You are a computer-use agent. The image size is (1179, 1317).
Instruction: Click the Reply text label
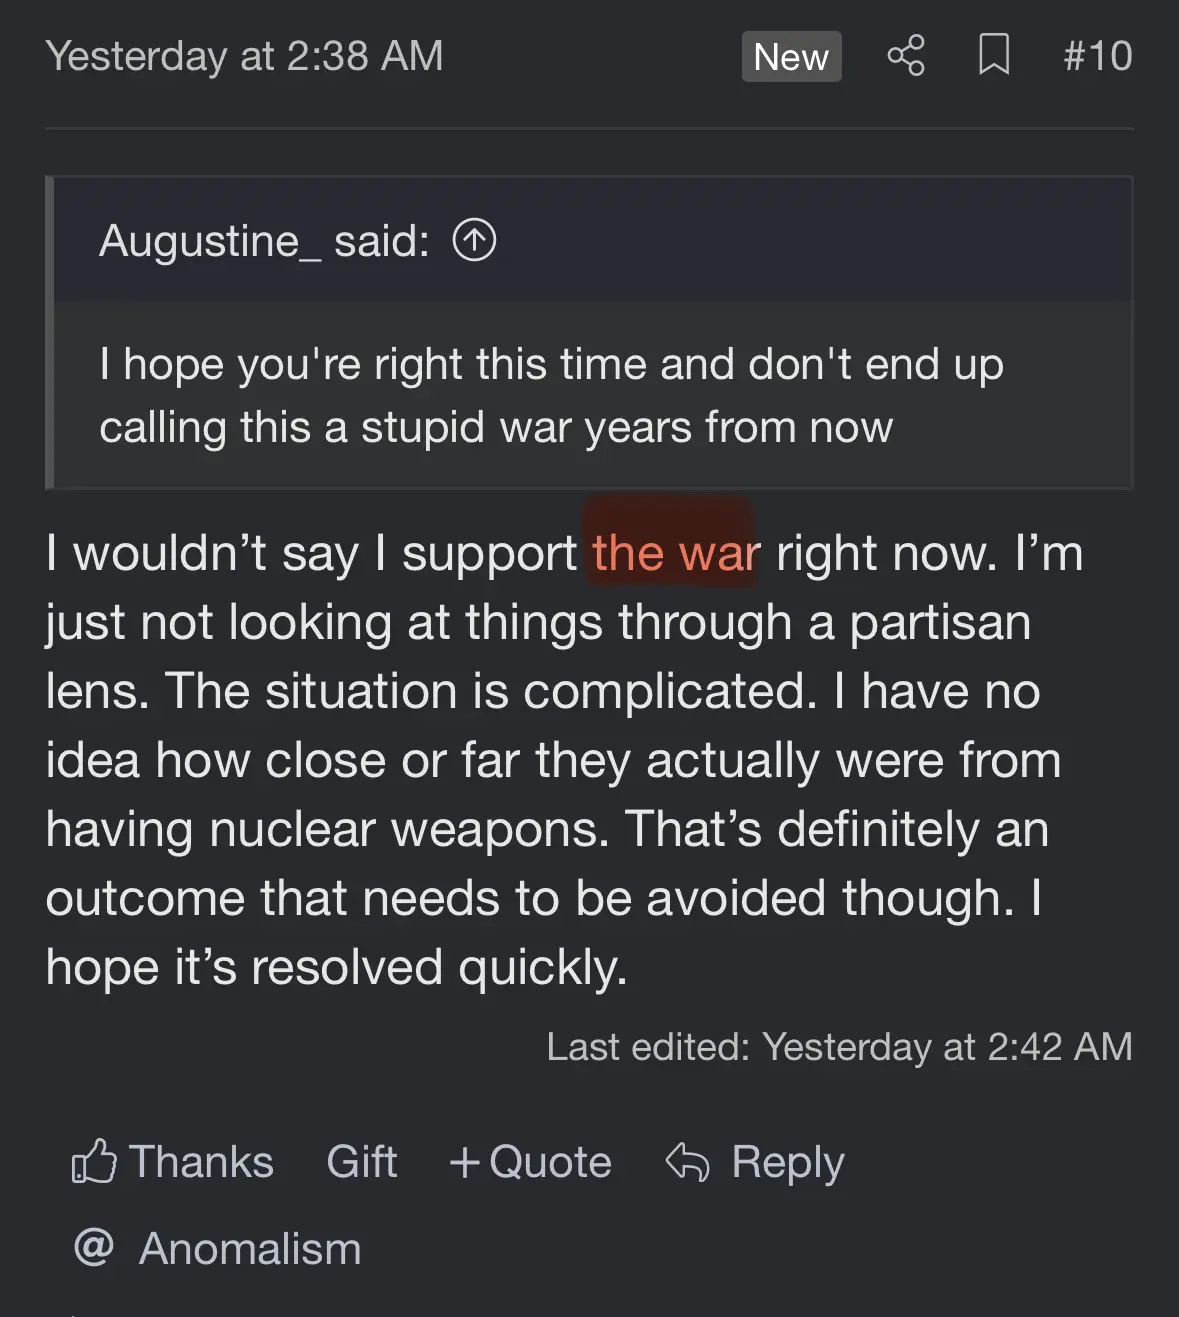pos(788,1162)
